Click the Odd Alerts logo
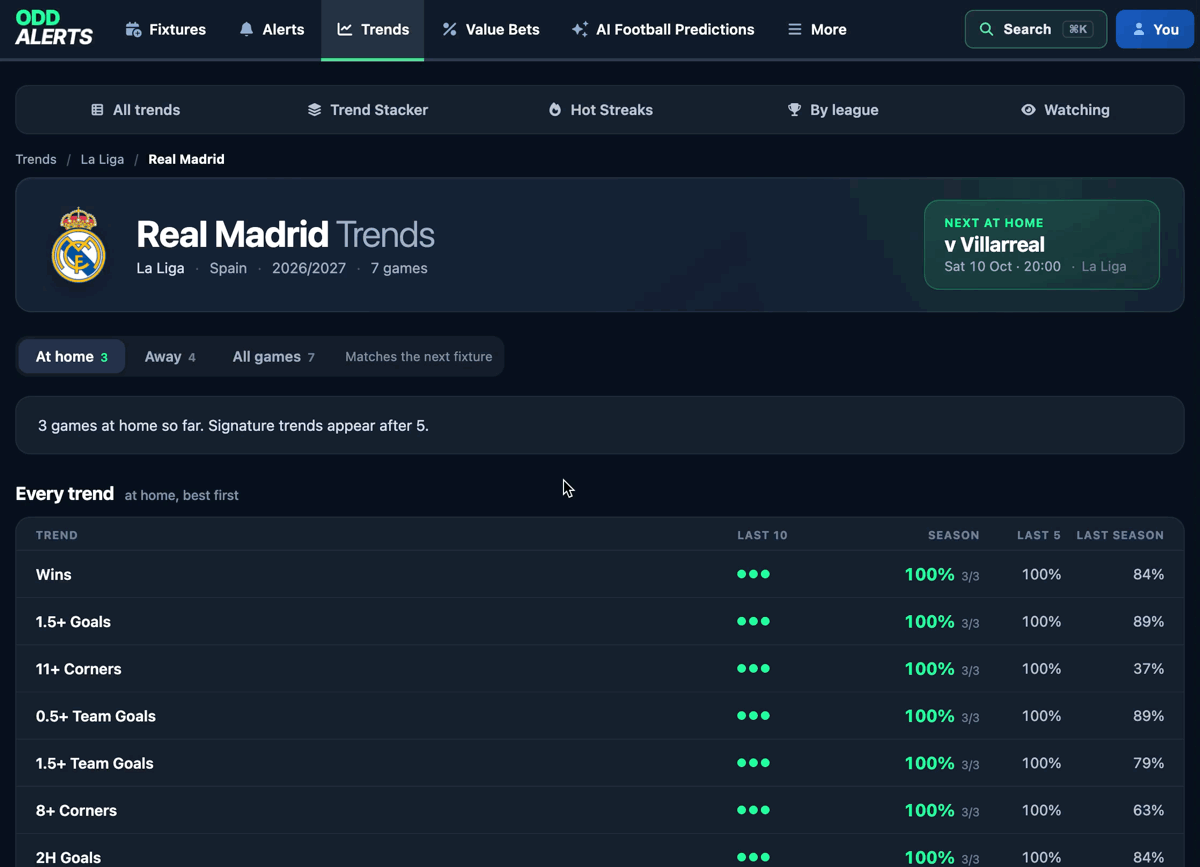 (54, 29)
